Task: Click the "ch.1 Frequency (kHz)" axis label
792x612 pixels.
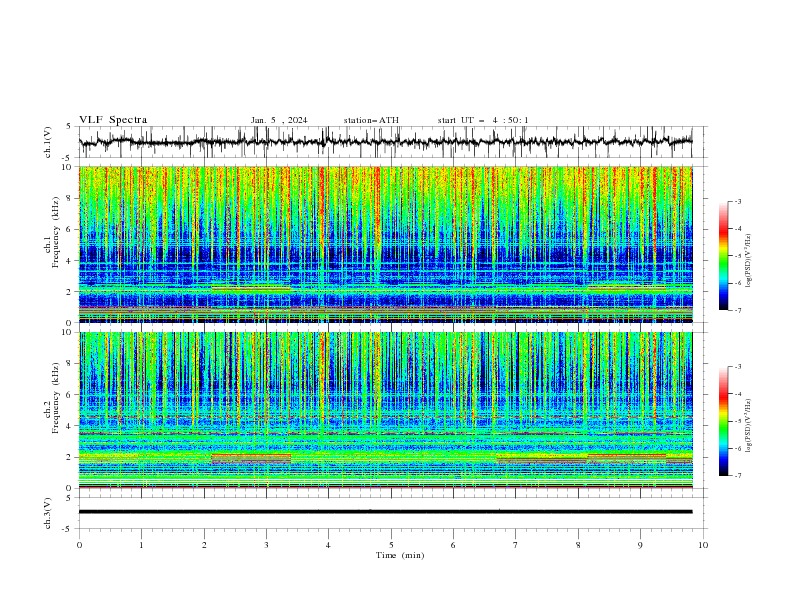Action: [x=52, y=232]
